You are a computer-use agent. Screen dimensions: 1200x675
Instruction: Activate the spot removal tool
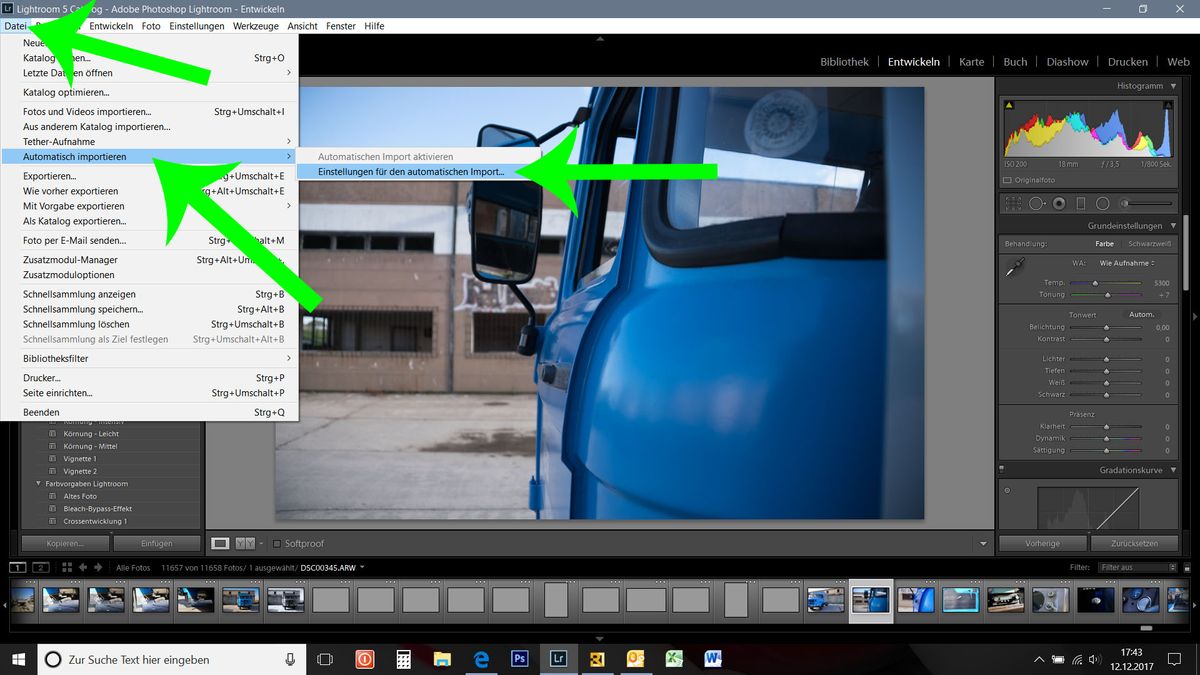pyautogui.click(x=1036, y=203)
